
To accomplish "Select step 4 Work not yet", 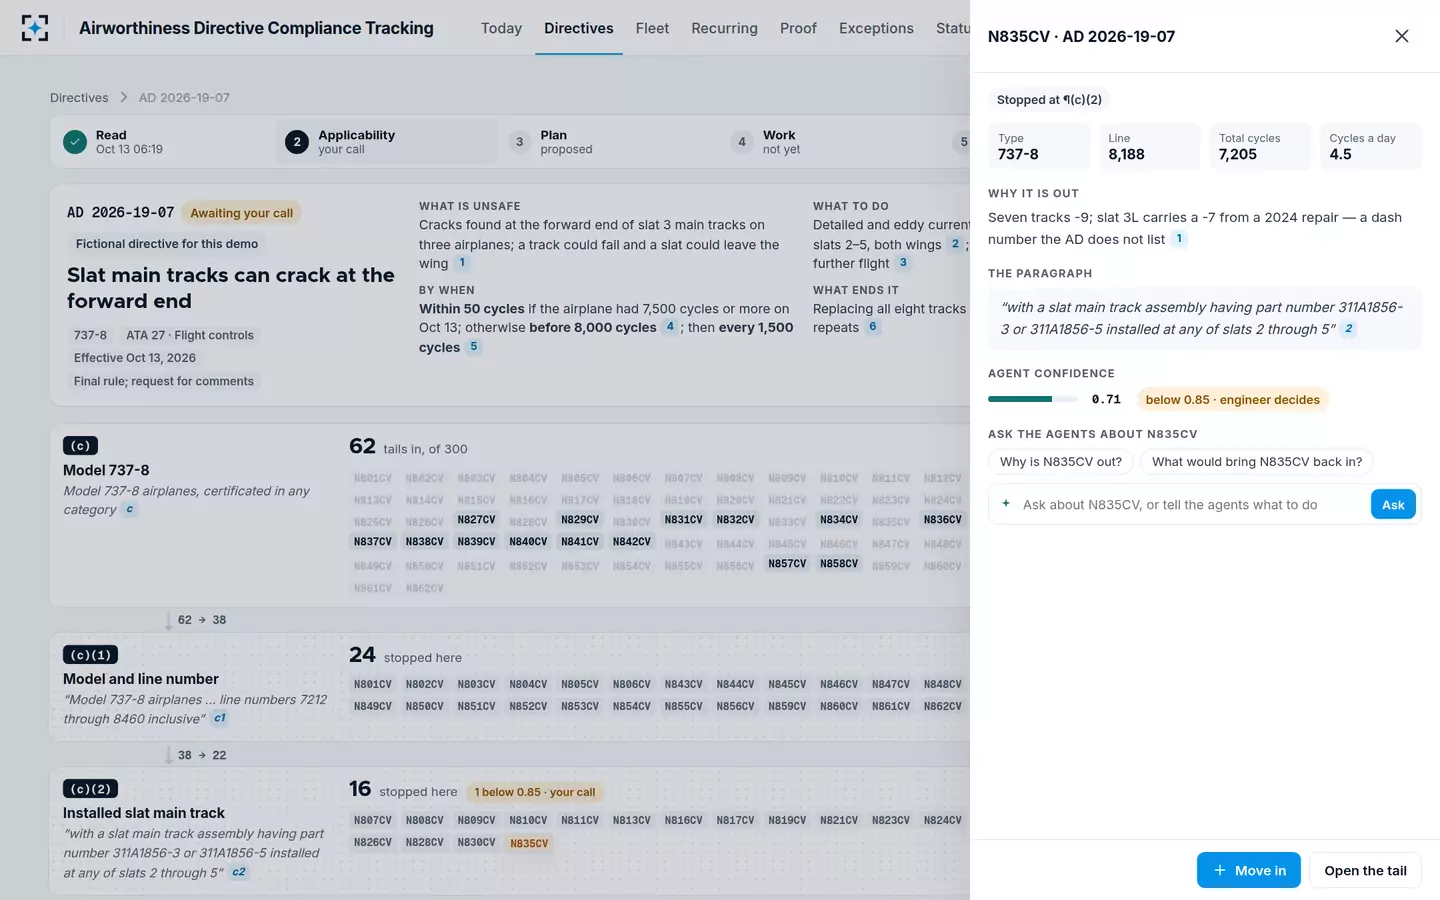I will click(830, 142).
